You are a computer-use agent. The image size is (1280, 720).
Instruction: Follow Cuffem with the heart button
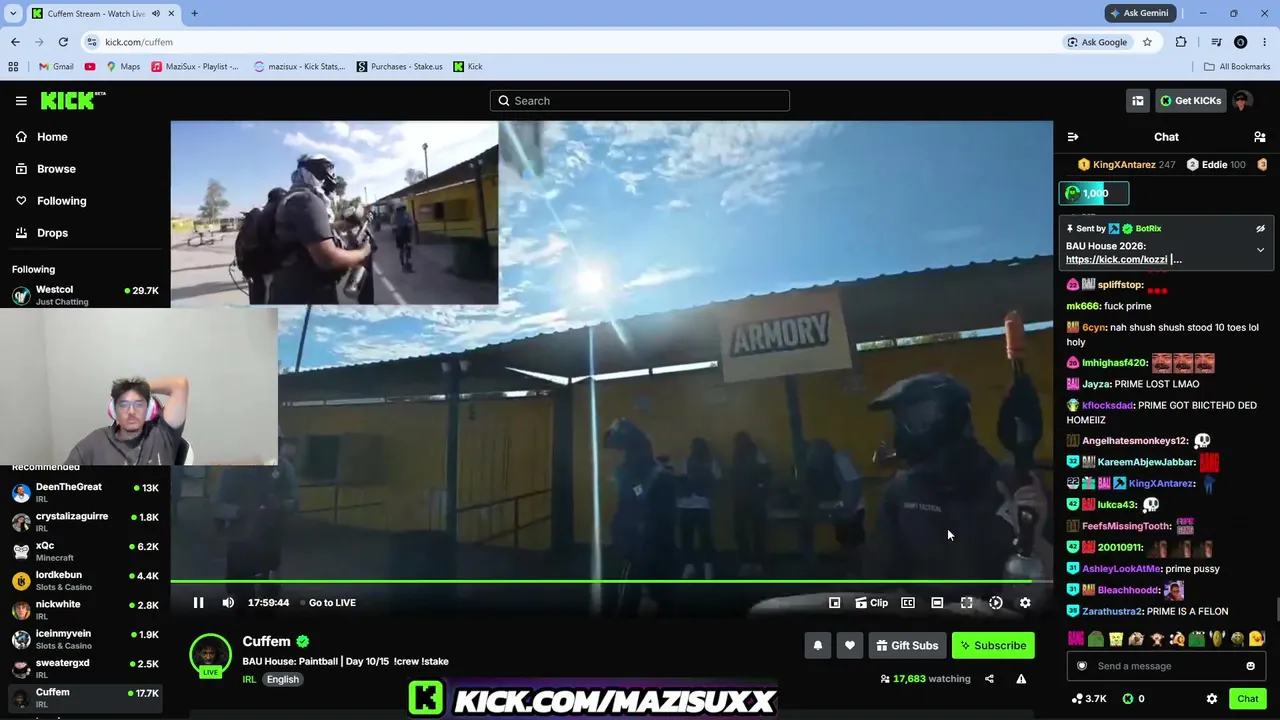pyautogui.click(x=850, y=646)
